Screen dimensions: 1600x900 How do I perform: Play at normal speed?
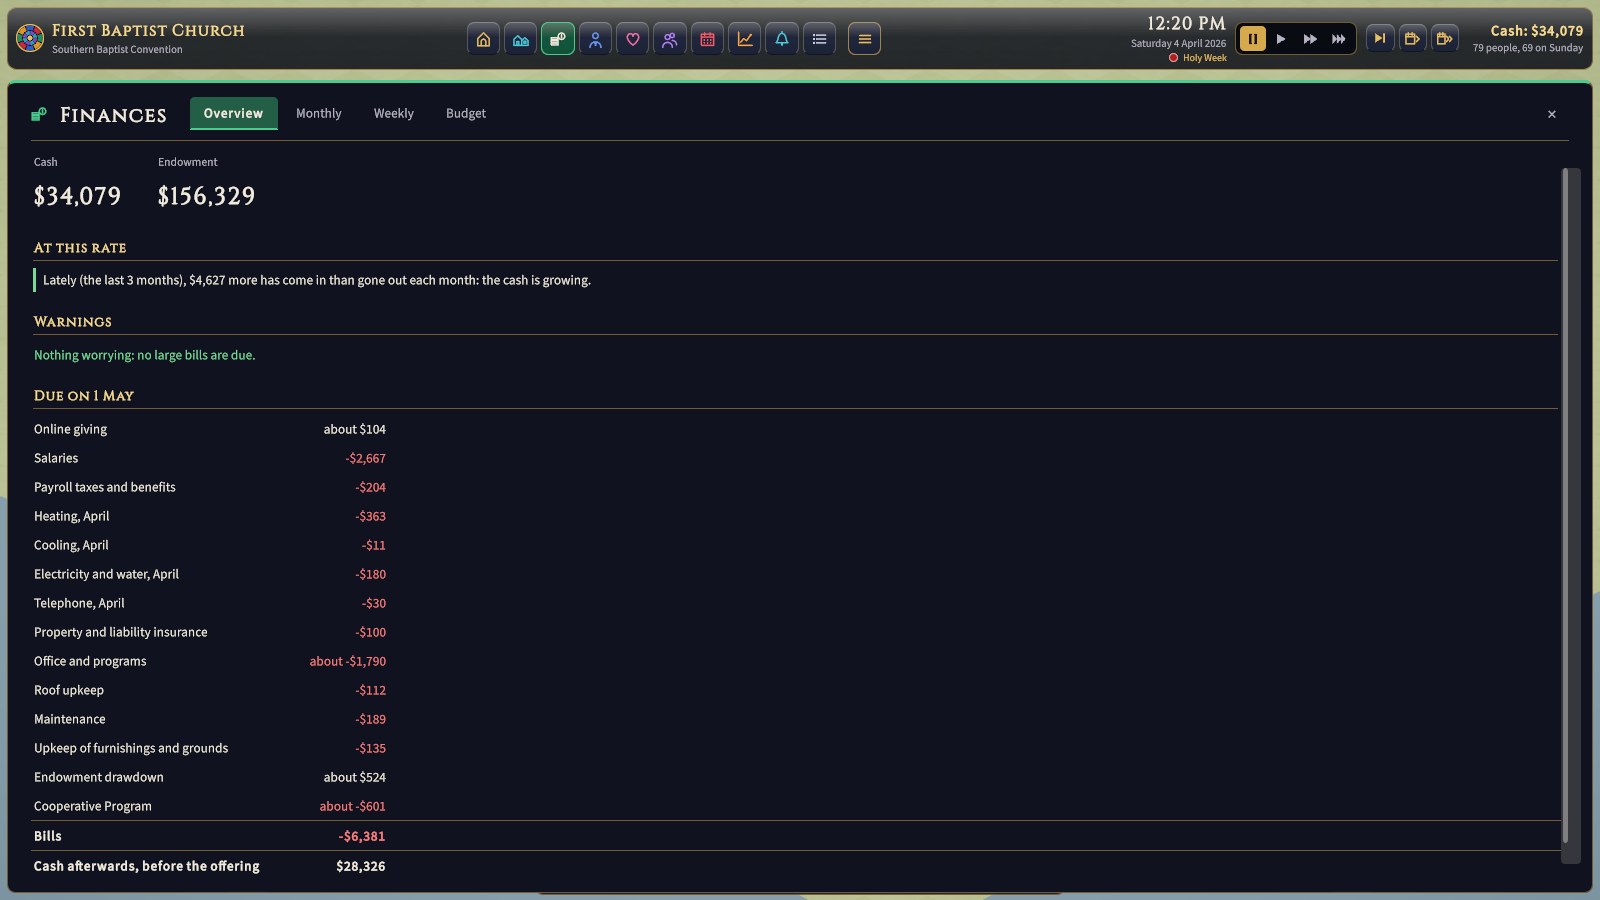click(x=1281, y=39)
